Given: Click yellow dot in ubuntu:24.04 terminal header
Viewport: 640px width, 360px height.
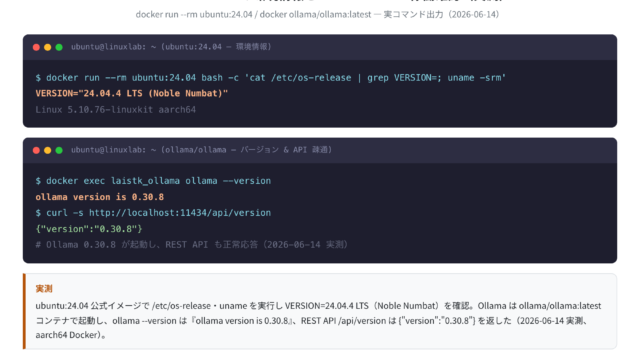Looking at the screenshot, I should tap(47, 47).
